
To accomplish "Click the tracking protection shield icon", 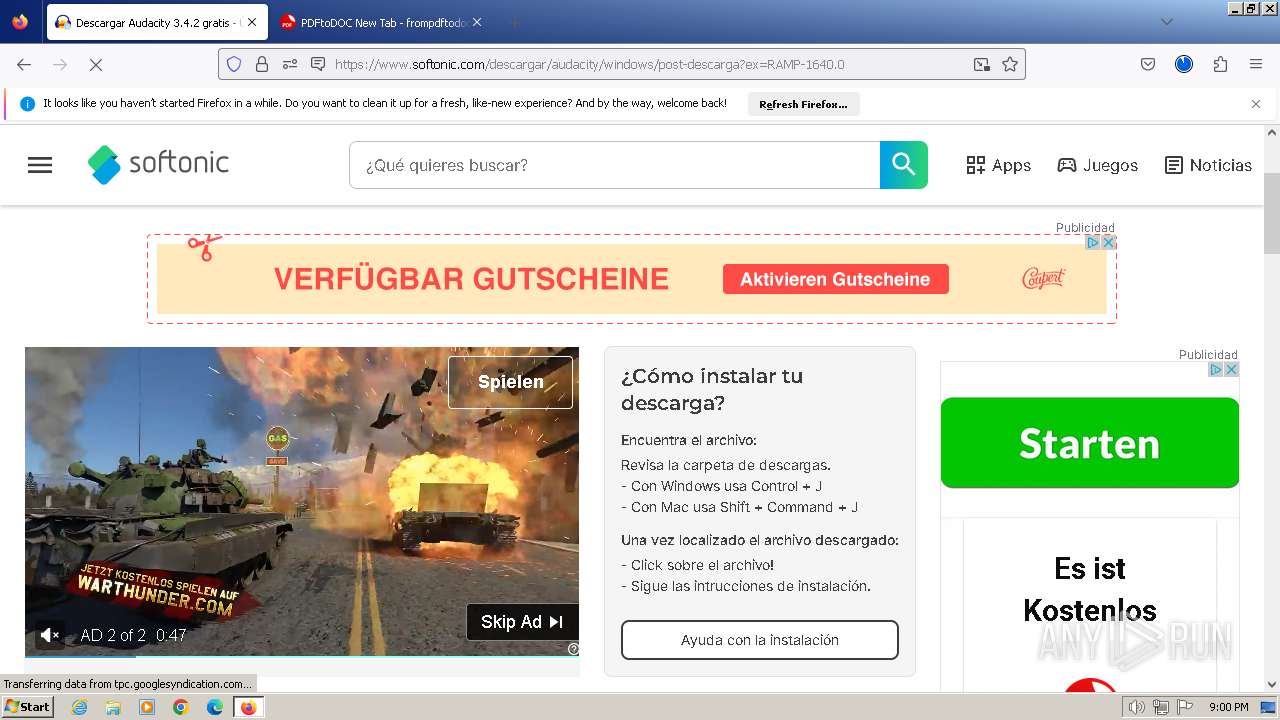I will [234, 64].
